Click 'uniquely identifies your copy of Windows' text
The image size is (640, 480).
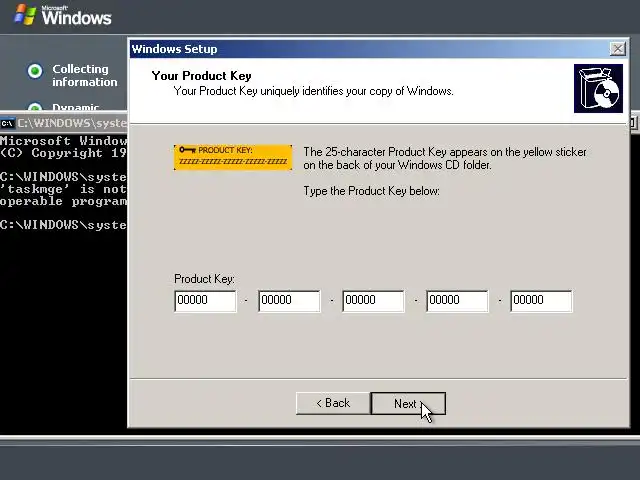[x=357, y=91]
